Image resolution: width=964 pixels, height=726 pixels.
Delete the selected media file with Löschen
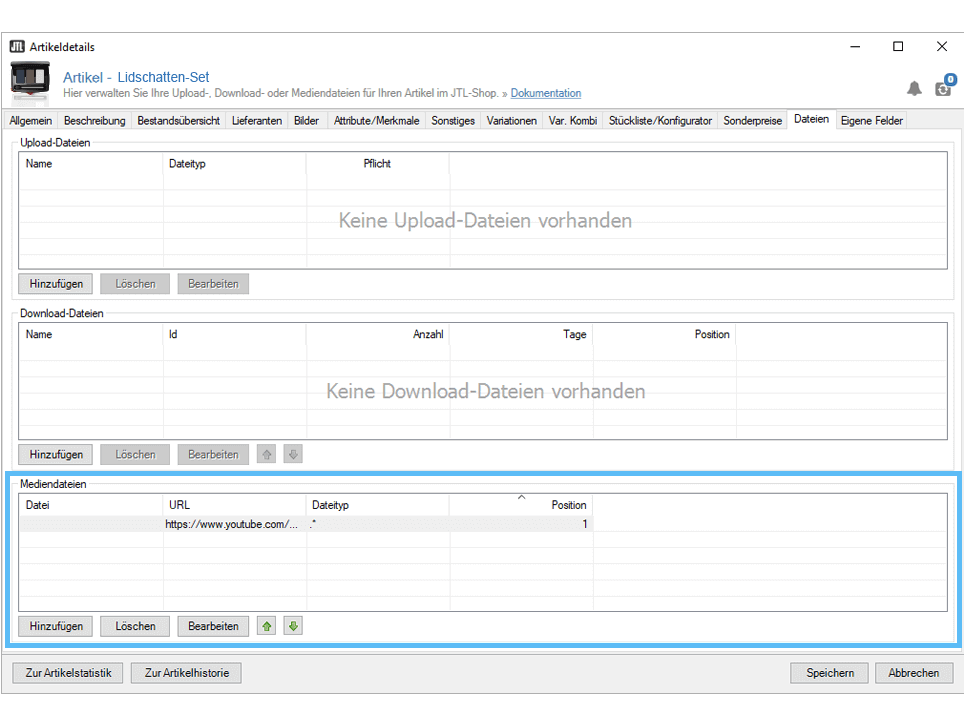(135, 626)
